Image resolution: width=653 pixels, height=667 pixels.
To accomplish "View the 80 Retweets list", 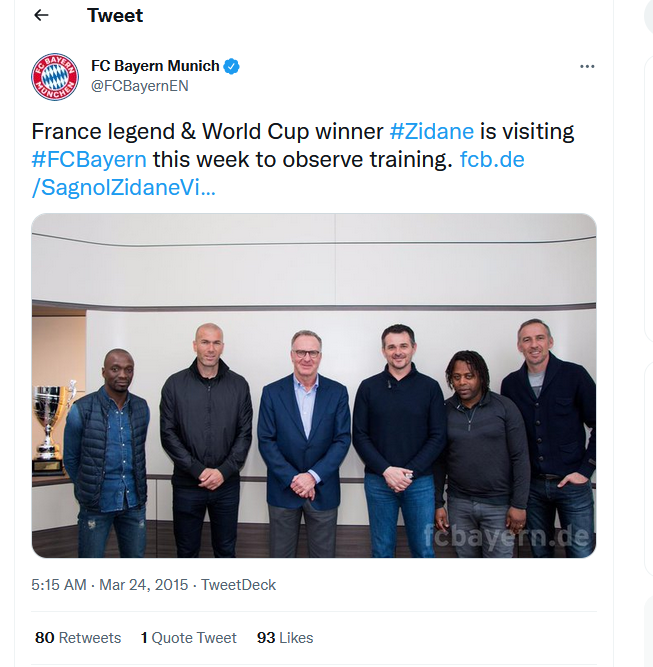I will (x=78, y=638).
